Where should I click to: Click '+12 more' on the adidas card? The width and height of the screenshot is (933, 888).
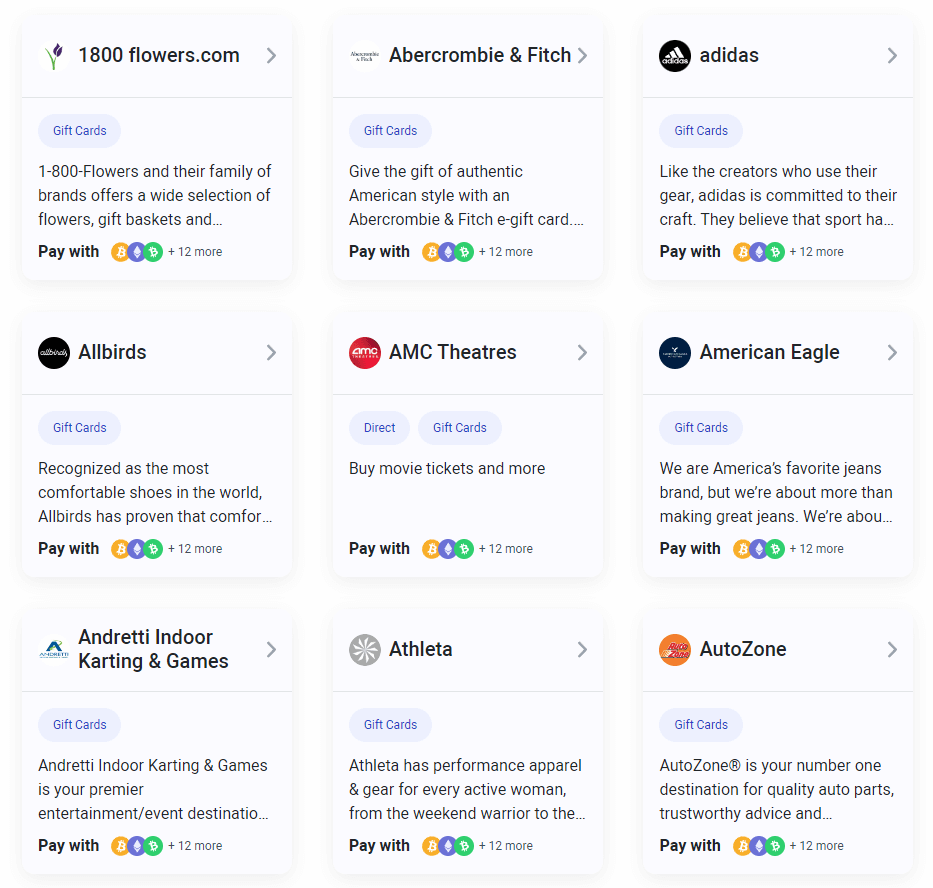pos(816,252)
